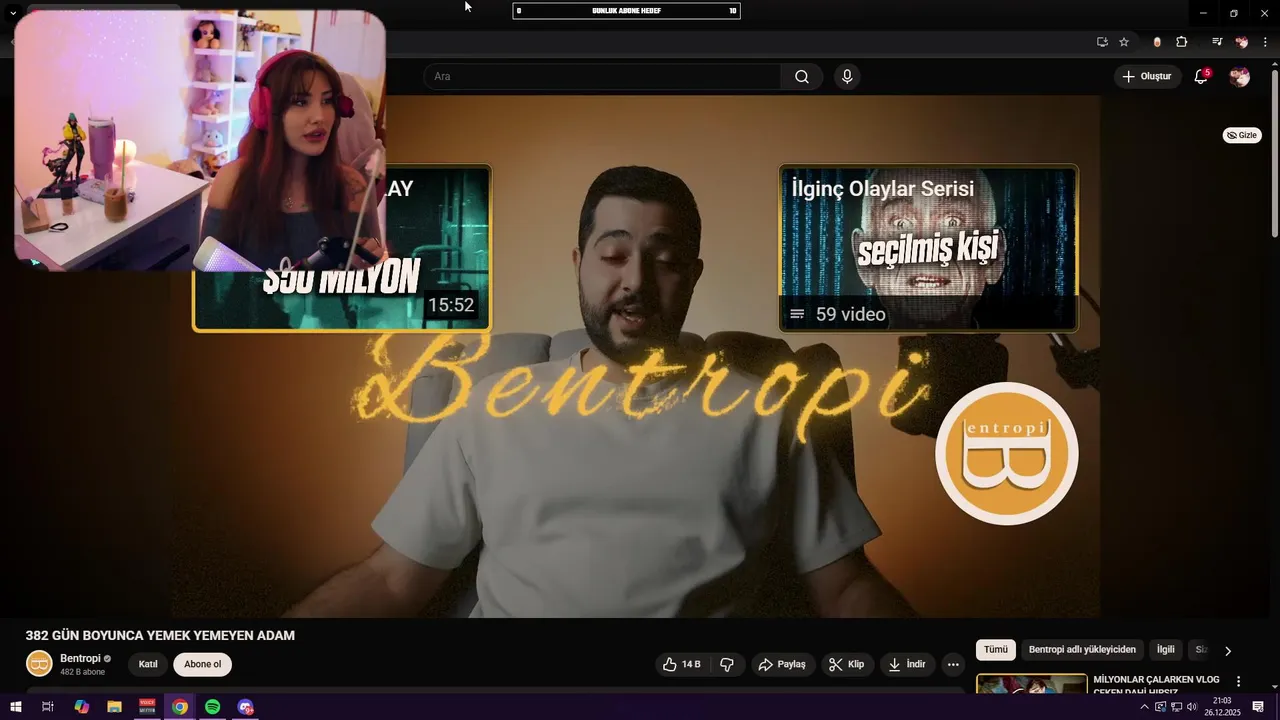Screen dimensions: 1280x720
Task: Click the page scrollbar thumb
Action: pos(1274,155)
